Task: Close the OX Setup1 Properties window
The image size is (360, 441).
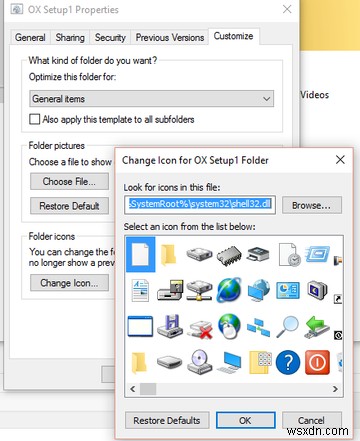Action: [x=287, y=9]
